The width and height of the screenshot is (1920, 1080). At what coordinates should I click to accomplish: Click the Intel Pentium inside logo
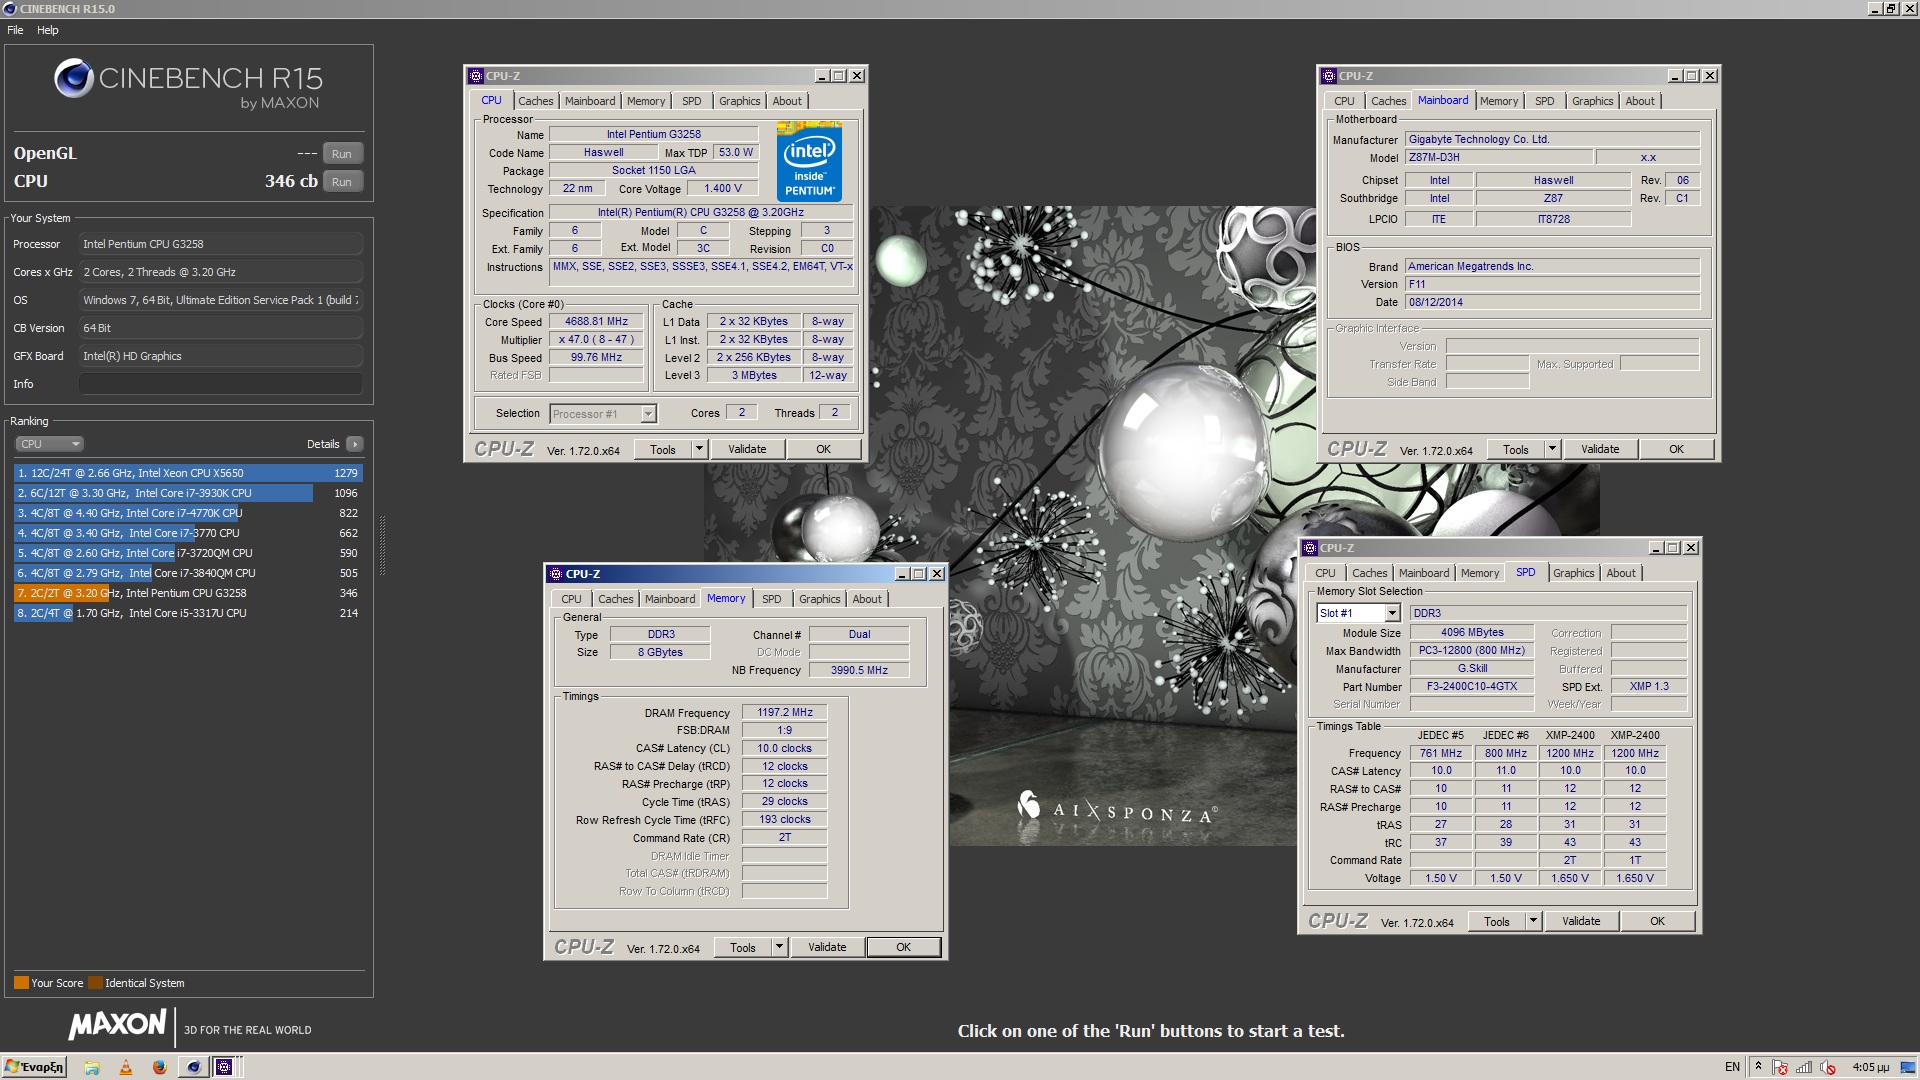click(809, 162)
